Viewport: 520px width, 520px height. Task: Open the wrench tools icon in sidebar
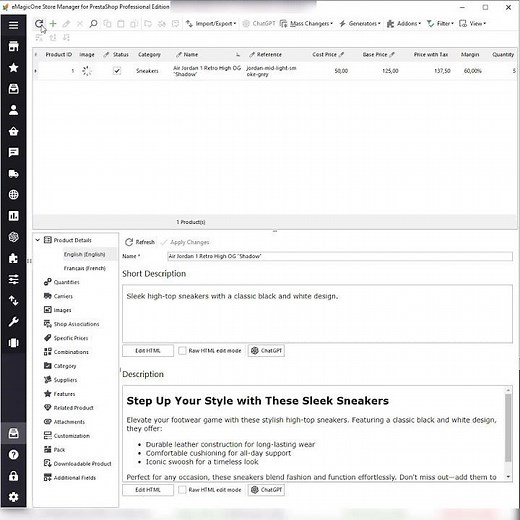pyautogui.click(x=13, y=322)
